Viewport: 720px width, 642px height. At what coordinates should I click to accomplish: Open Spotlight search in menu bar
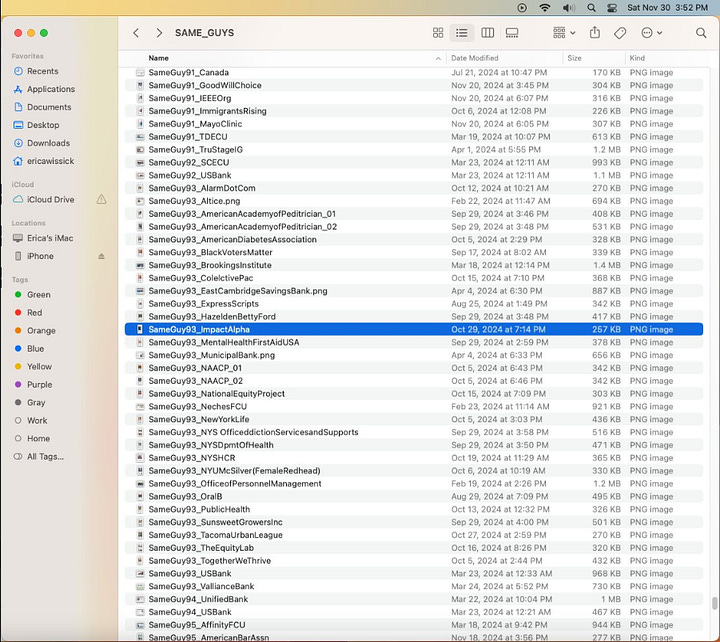coord(591,7)
